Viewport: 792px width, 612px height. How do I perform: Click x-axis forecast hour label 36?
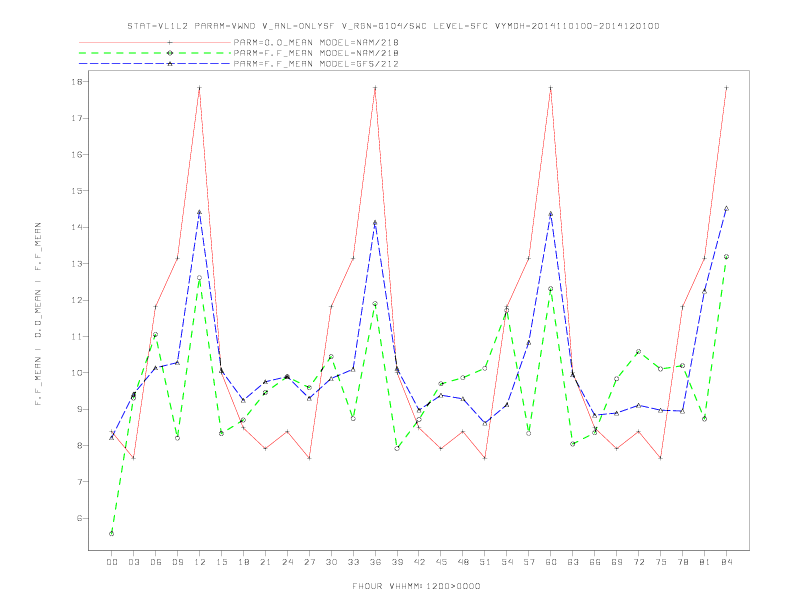pyautogui.click(x=375, y=562)
